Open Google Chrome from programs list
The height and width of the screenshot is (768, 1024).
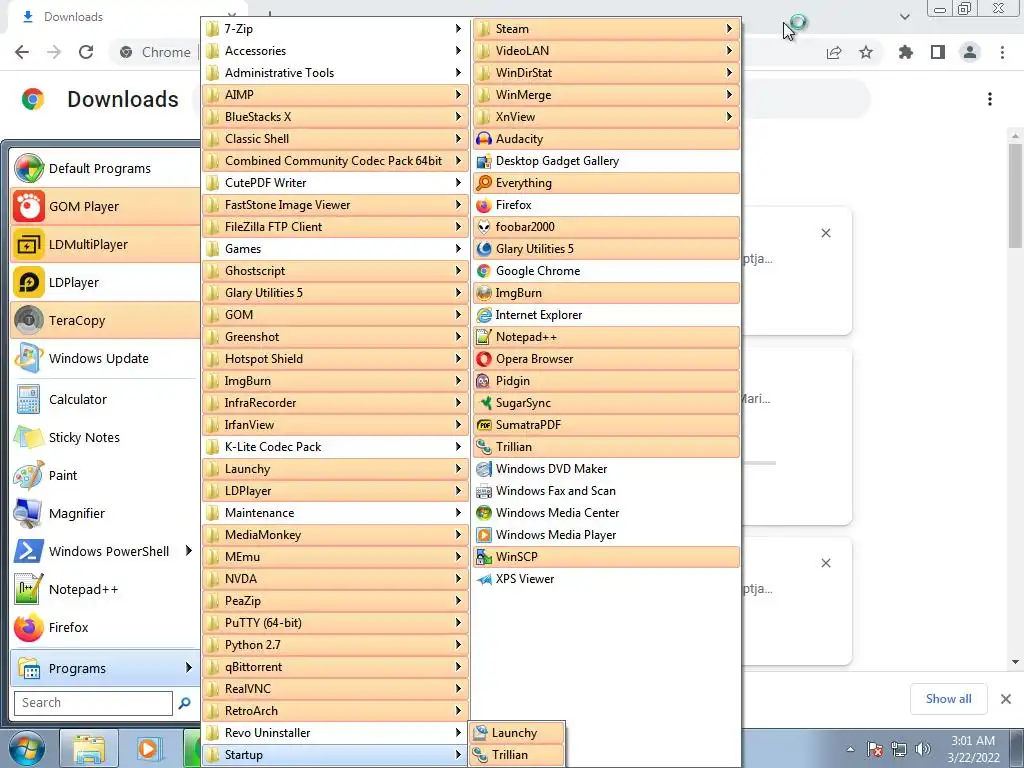click(607, 270)
